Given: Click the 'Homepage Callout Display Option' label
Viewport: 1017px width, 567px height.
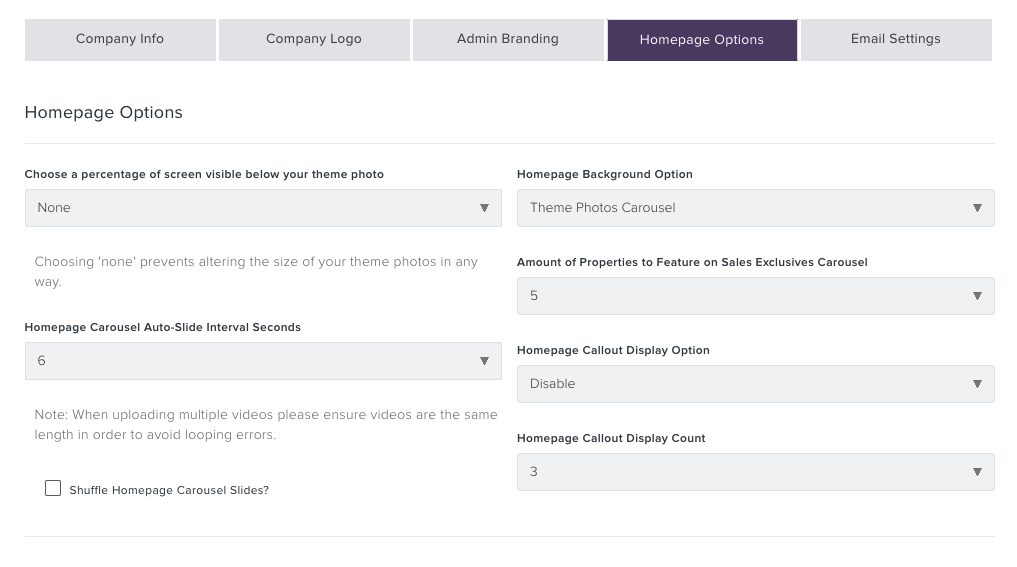Looking at the screenshot, I should coord(613,350).
